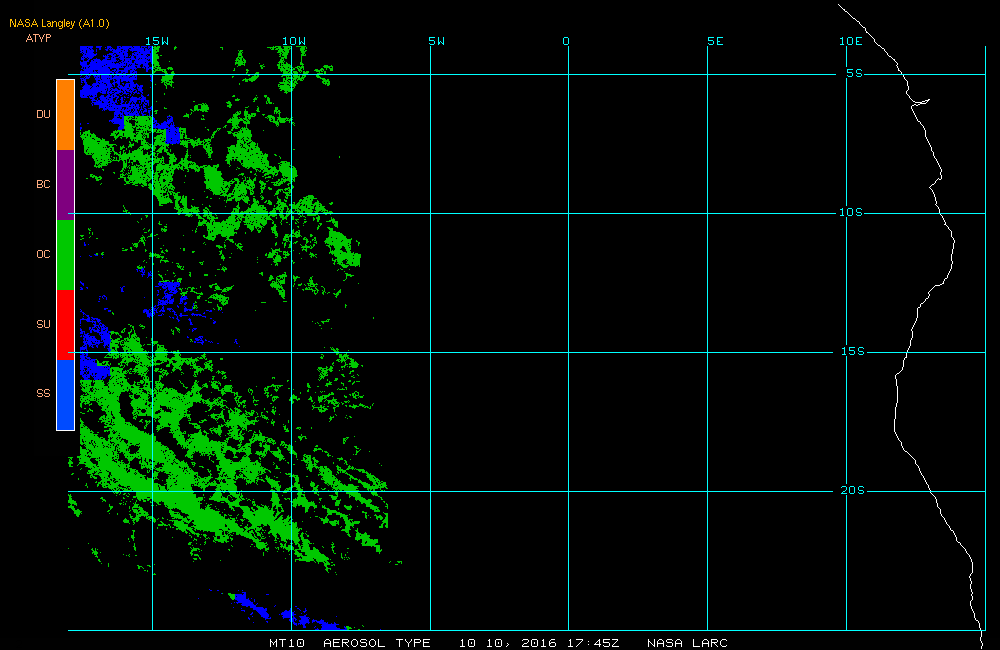This screenshot has width=1000, height=650.
Task: Click the orange DU legend color block
Action: (x=66, y=115)
